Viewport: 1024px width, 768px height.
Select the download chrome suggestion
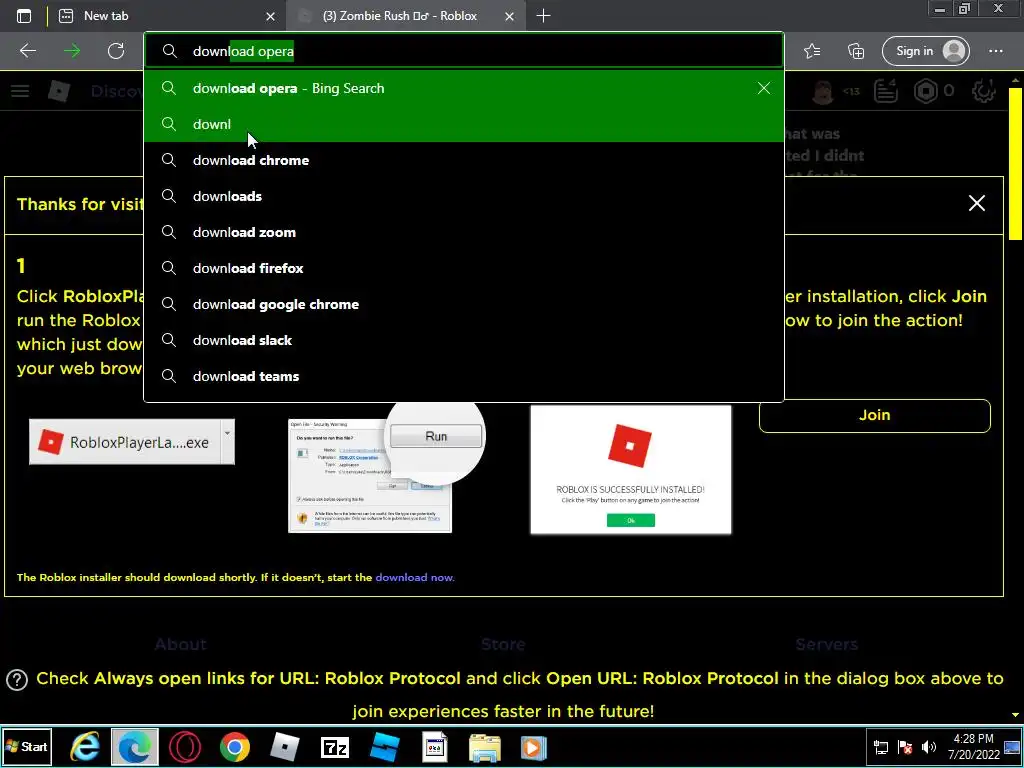pos(464,160)
